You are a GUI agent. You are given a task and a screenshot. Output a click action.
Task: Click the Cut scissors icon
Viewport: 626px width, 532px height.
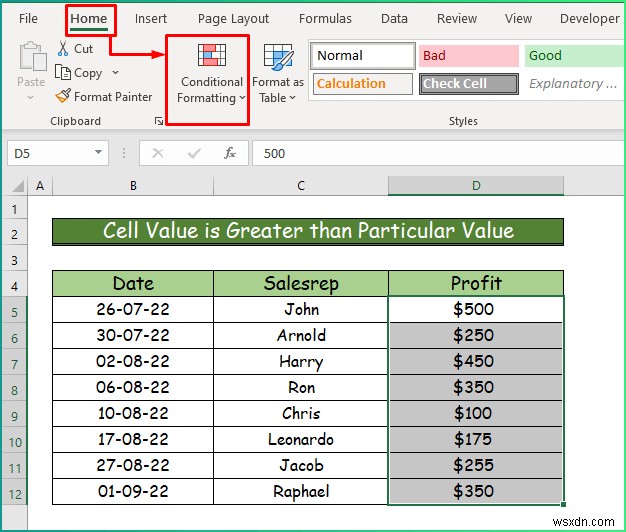click(63, 48)
